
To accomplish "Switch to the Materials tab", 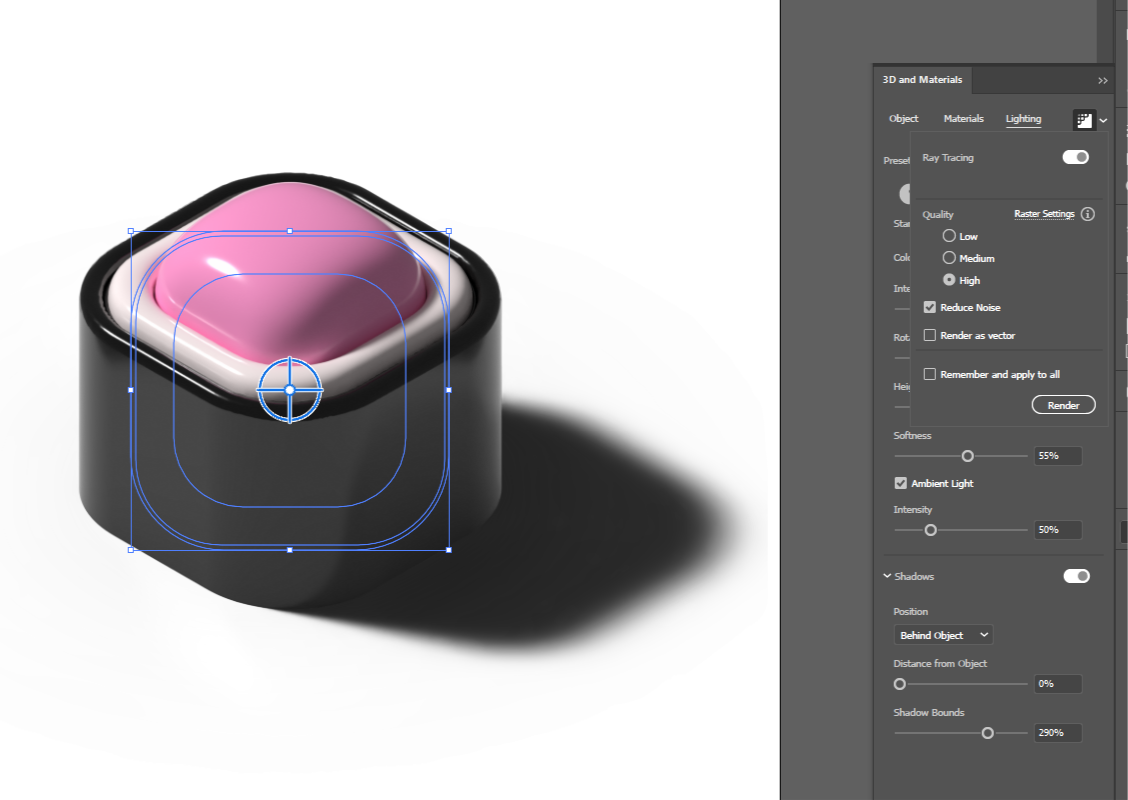I will pyautogui.click(x=963, y=119).
